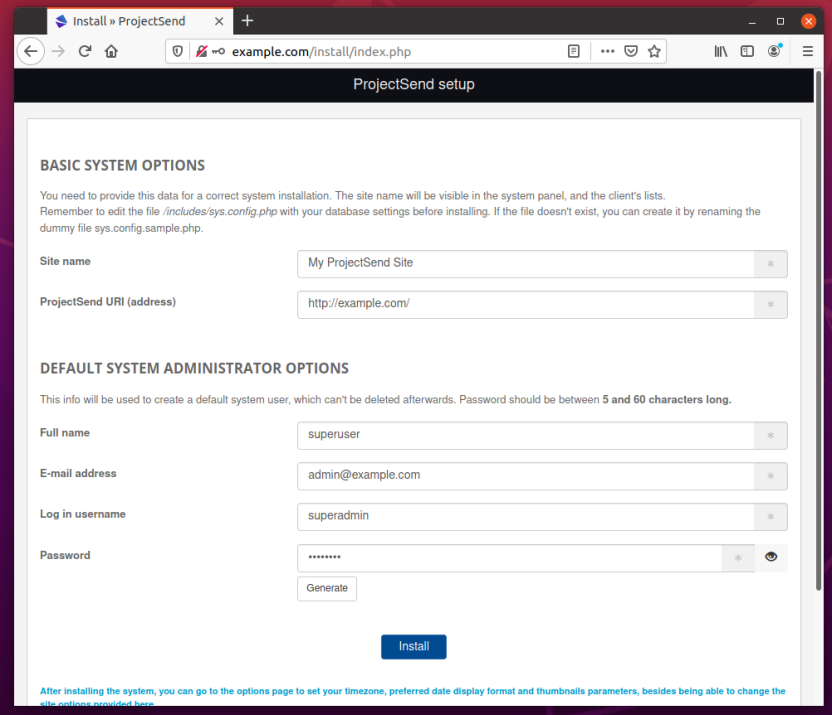Reload the page with the refresh icon
Image resolution: width=832 pixels, height=715 pixels.
pos(85,52)
